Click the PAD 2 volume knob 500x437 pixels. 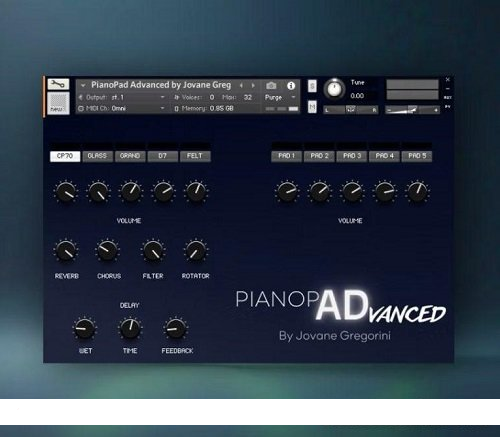click(x=319, y=192)
